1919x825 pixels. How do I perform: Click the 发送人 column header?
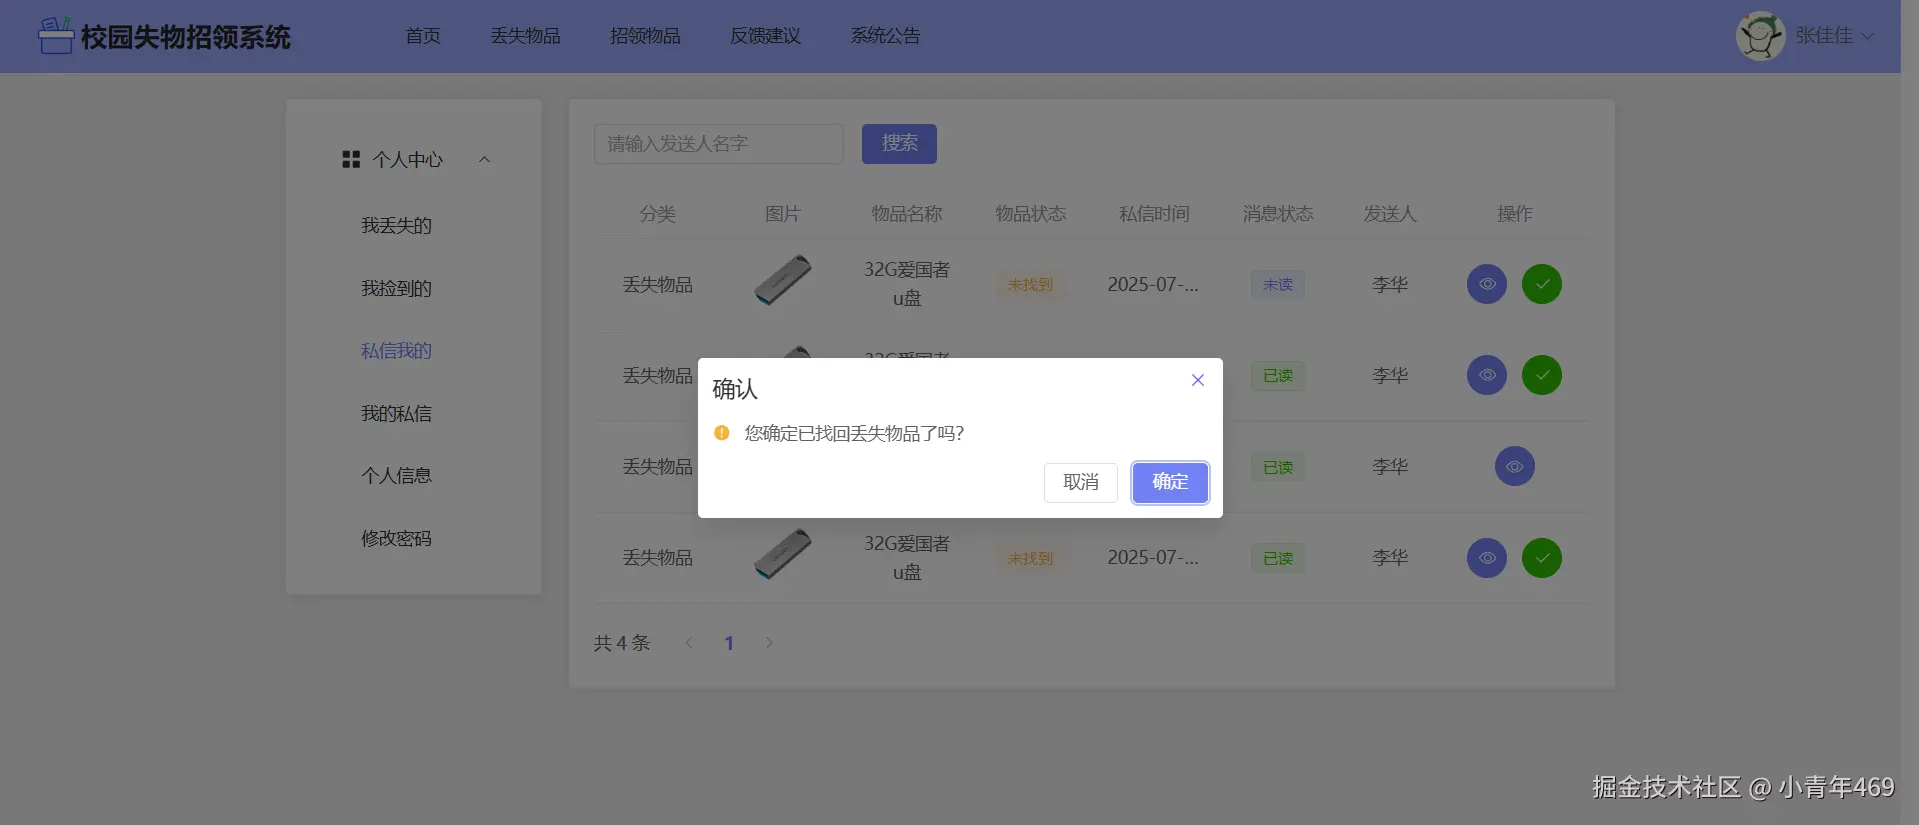pos(1390,214)
